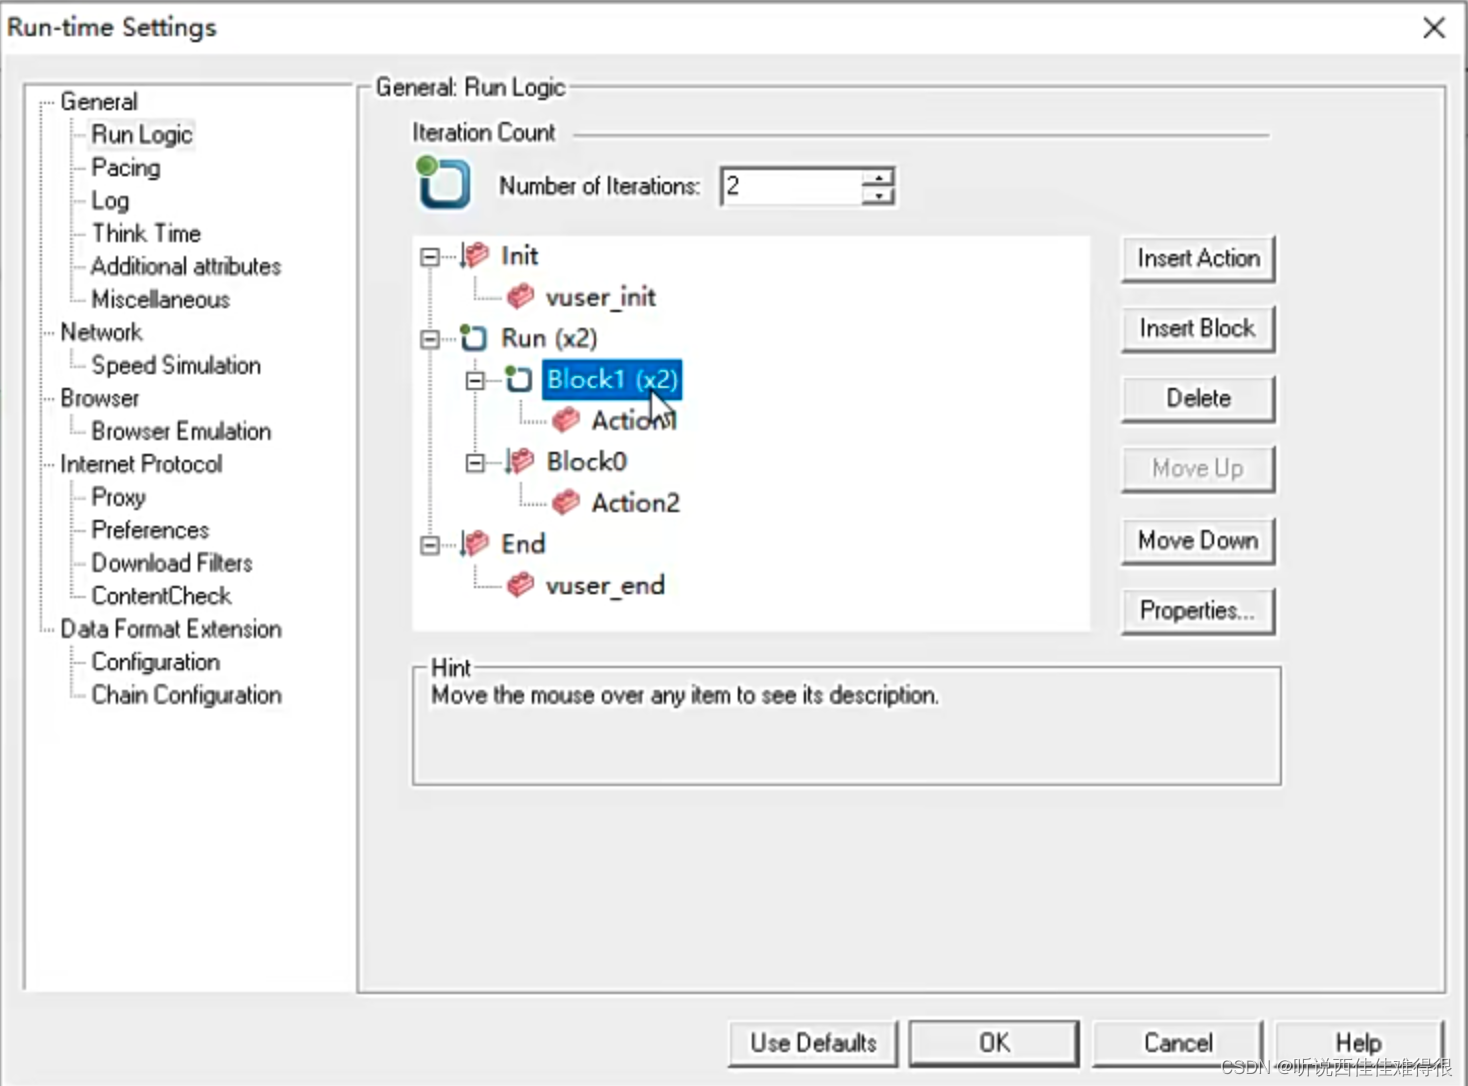The width and height of the screenshot is (1468, 1086).
Task: Open Proxy settings
Action: click(119, 497)
